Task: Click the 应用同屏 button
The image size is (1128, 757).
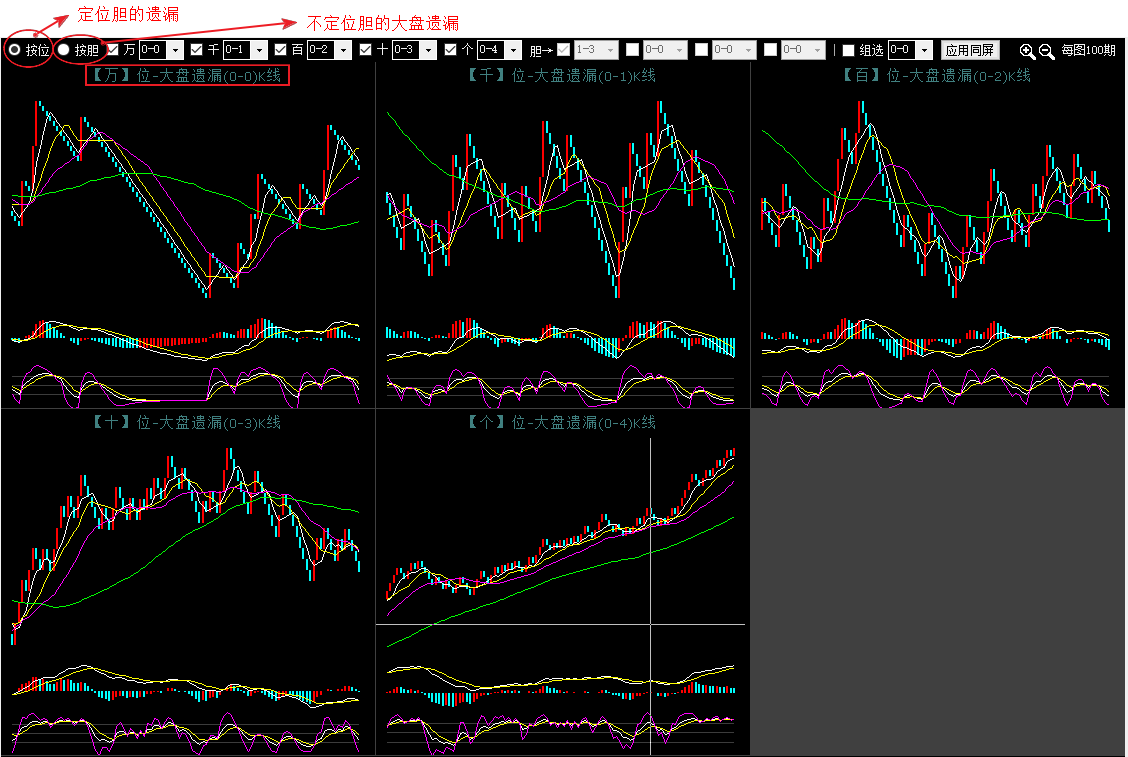Action: [970, 50]
